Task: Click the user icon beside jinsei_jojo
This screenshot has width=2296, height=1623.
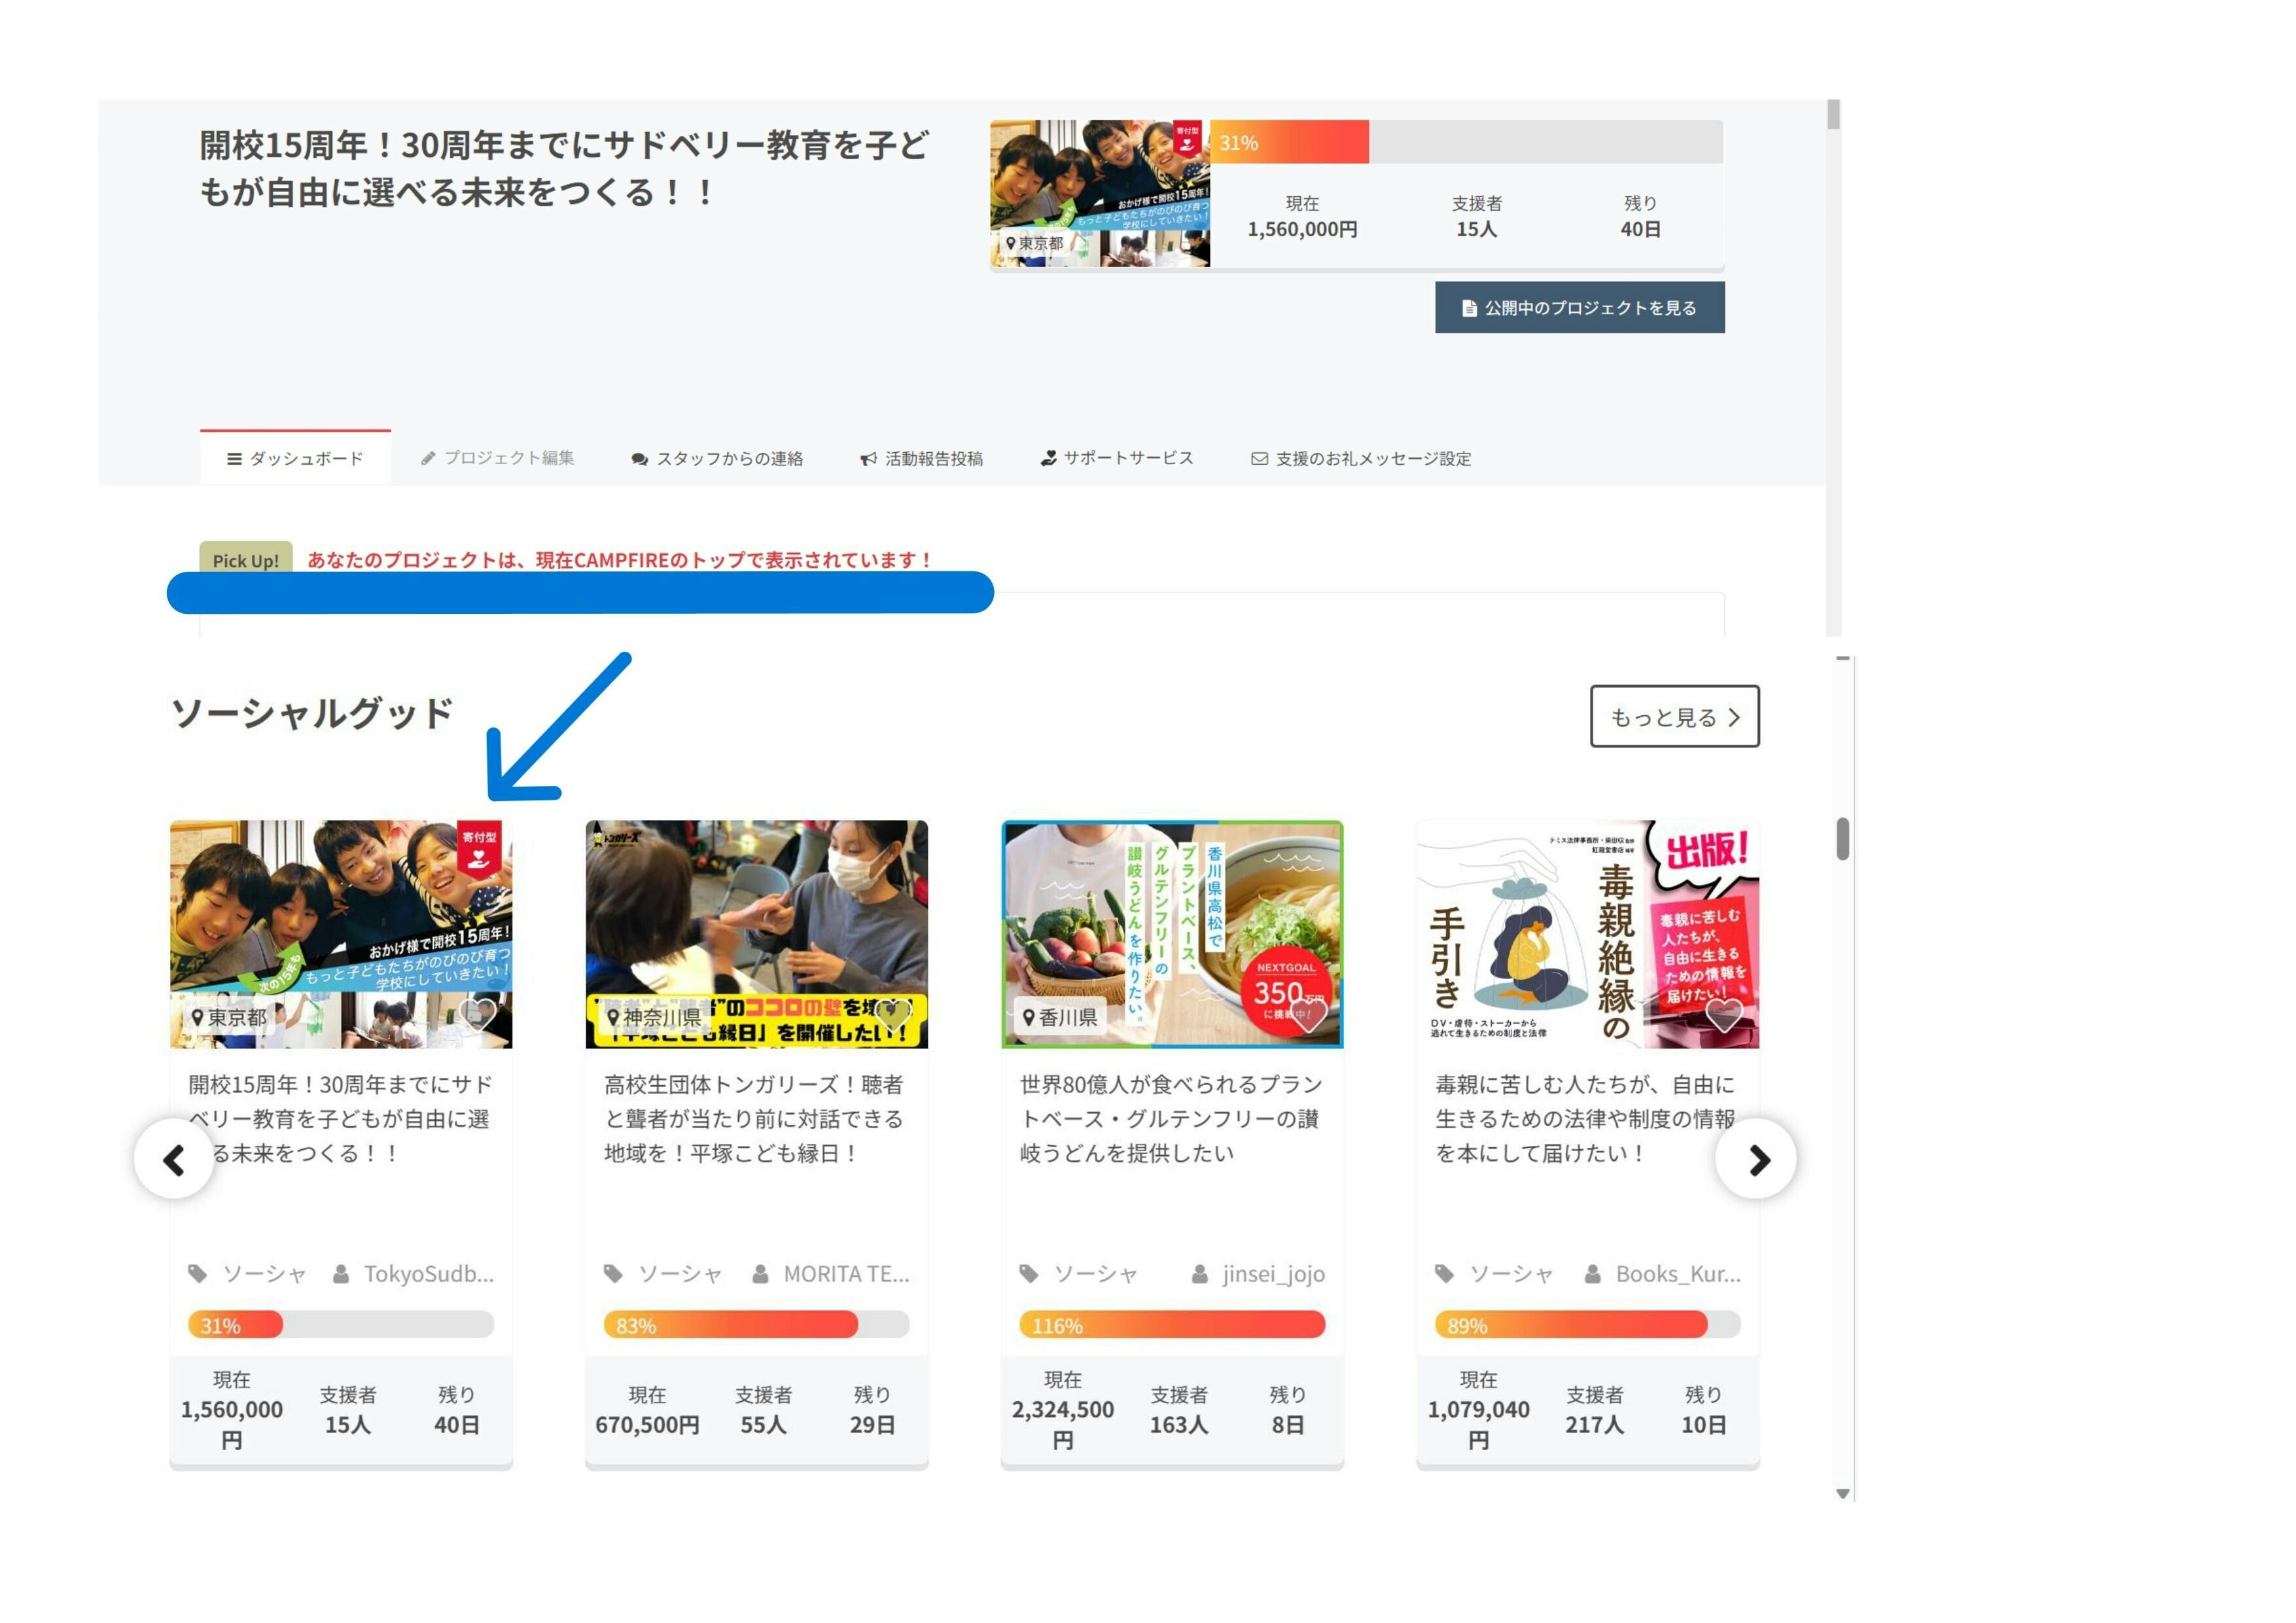Action: 1199,1274
